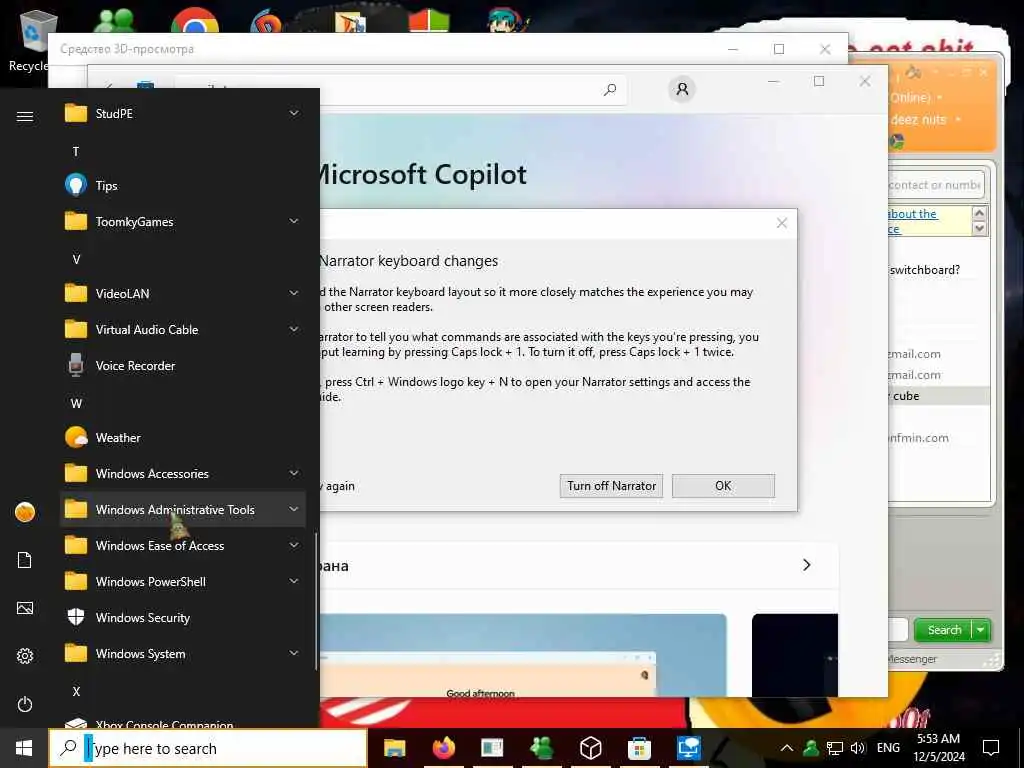Screen dimensions: 1024x768
Task: Open the Messenger Search button dropdown arrow
Action: tap(981, 630)
